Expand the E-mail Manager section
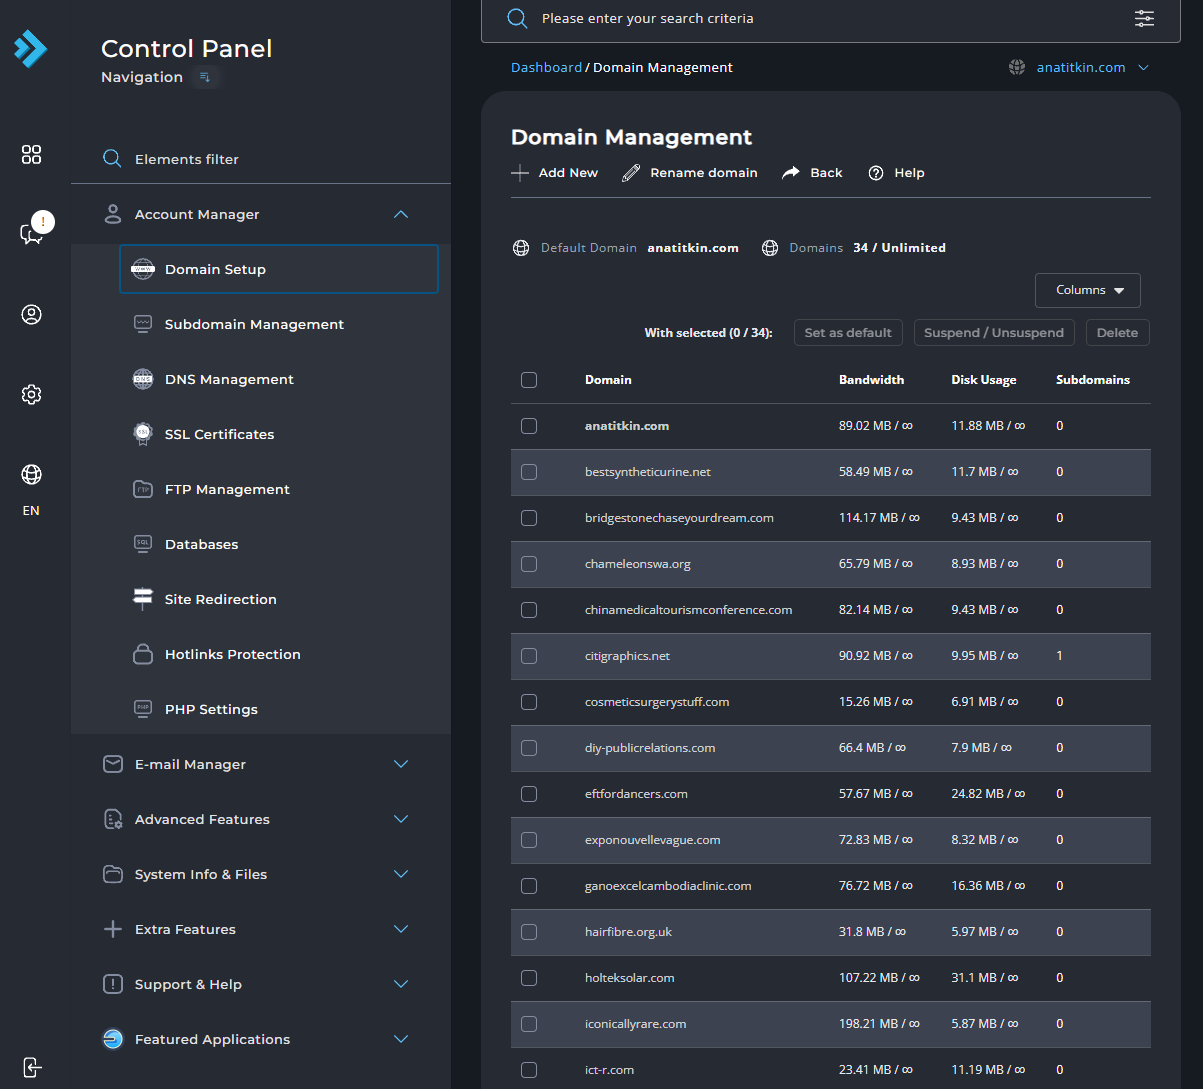1203x1089 pixels. 260,764
